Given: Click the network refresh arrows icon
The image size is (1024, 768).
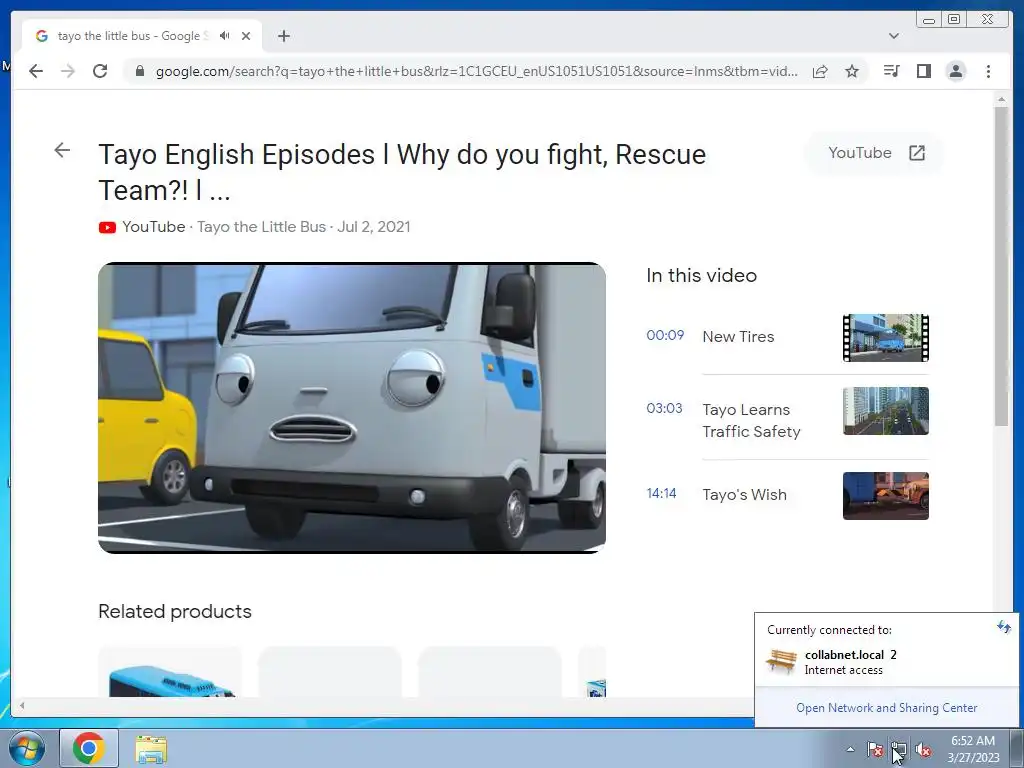Looking at the screenshot, I should 1003,628.
